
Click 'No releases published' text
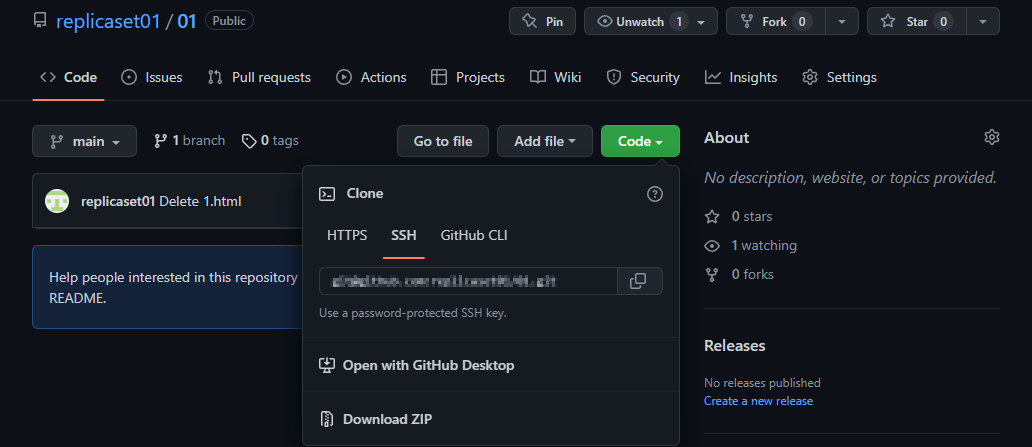pos(762,382)
